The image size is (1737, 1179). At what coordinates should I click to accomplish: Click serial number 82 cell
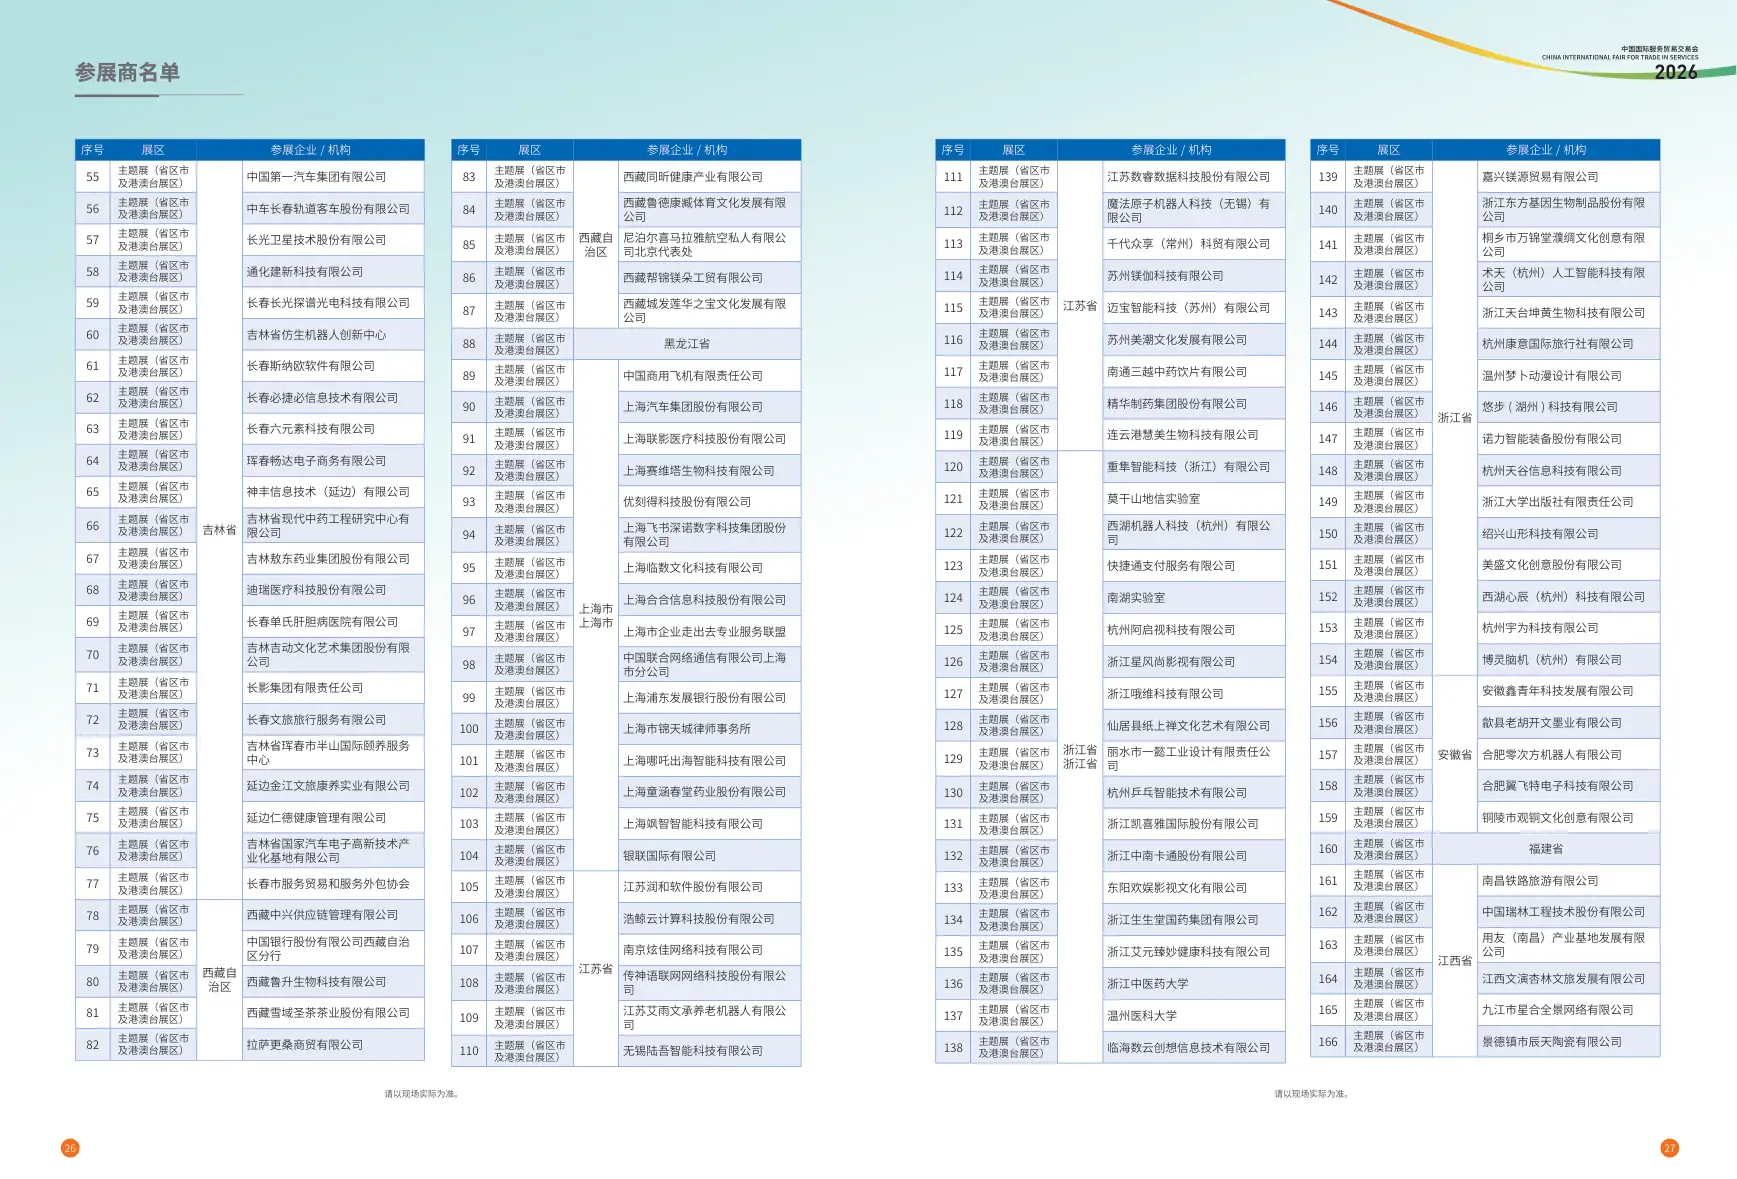93,1045
